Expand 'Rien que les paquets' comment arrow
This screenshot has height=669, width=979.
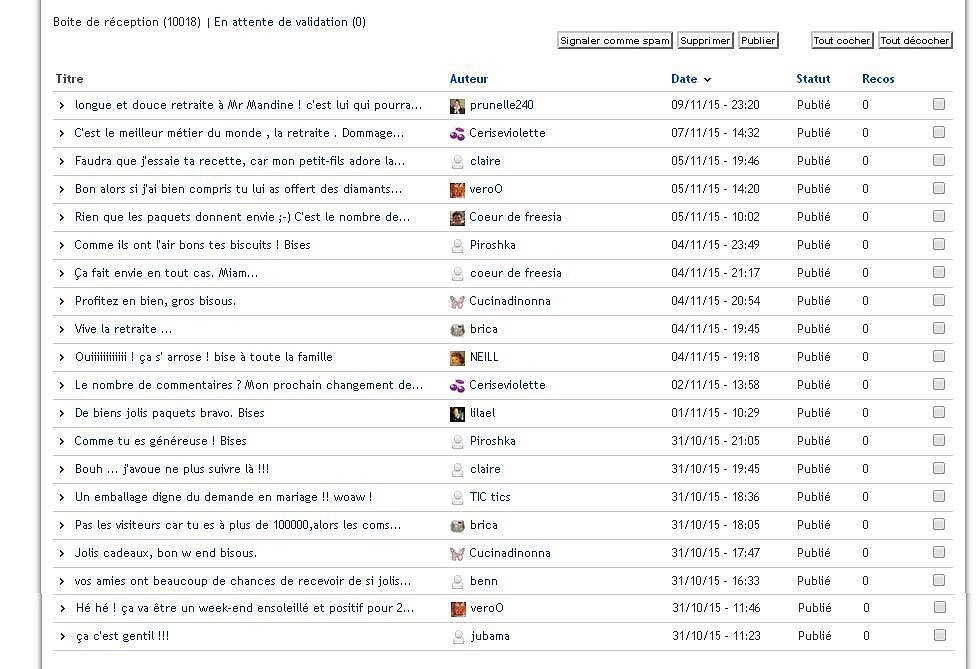(61, 218)
